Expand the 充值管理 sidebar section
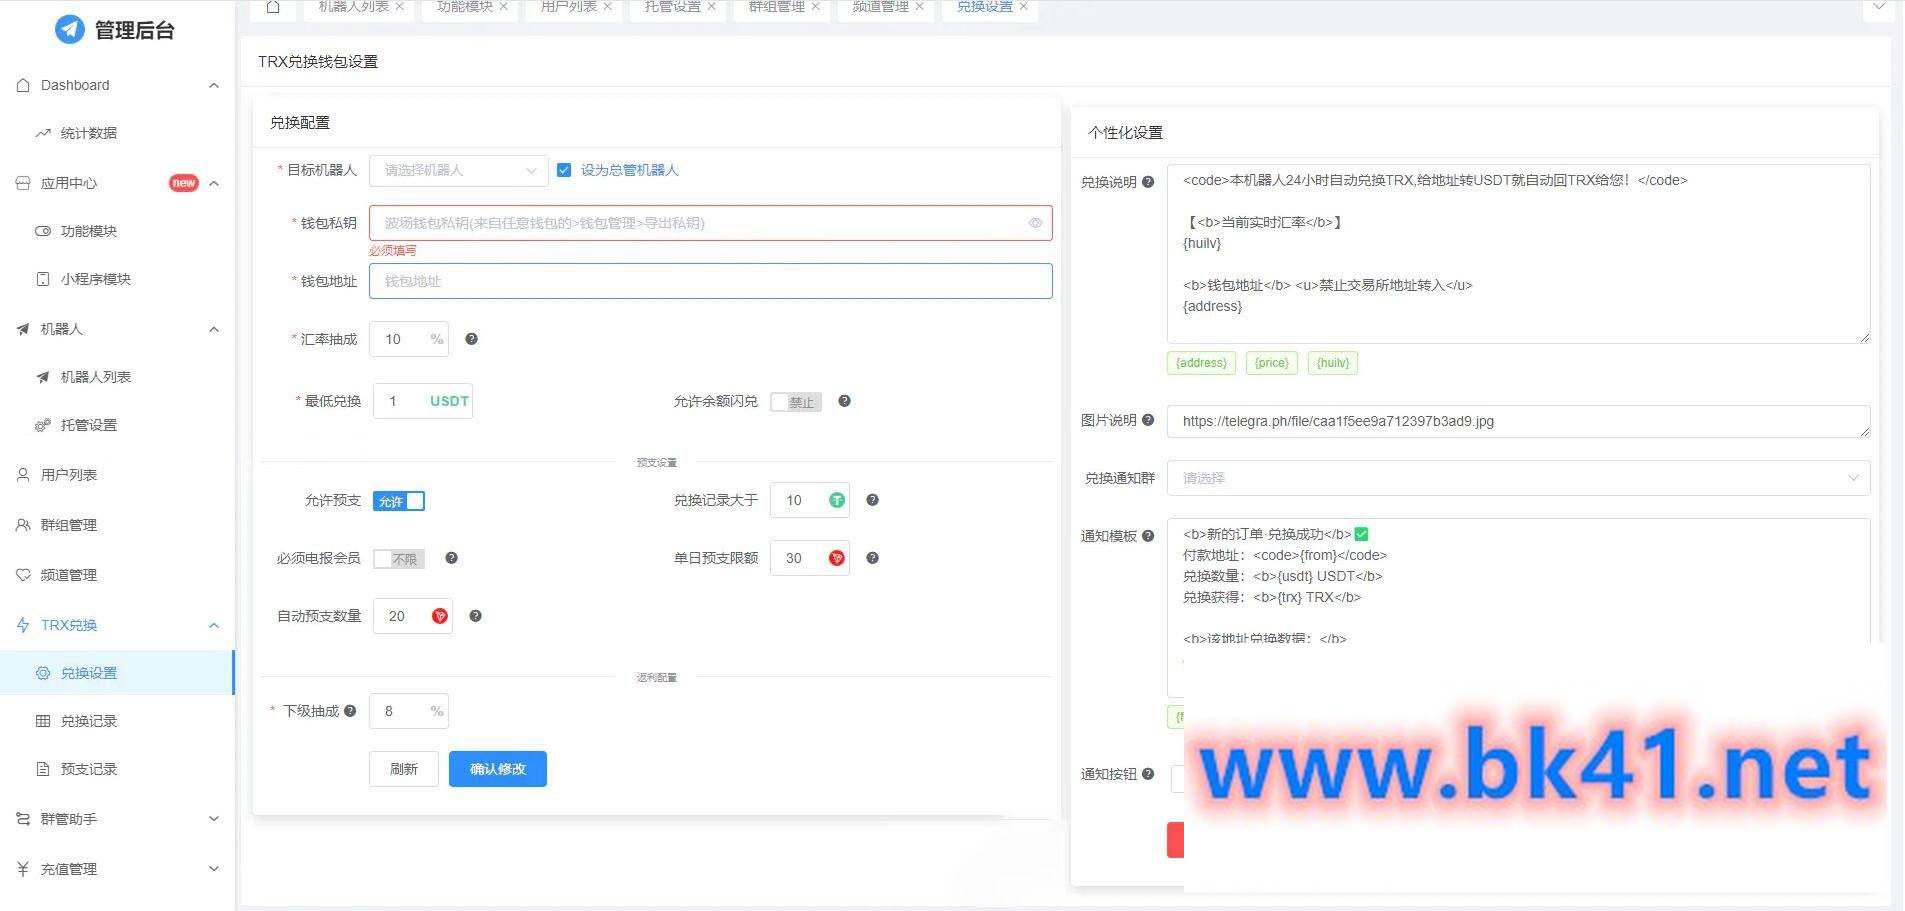The width and height of the screenshot is (1905, 911). (x=68, y=869)
